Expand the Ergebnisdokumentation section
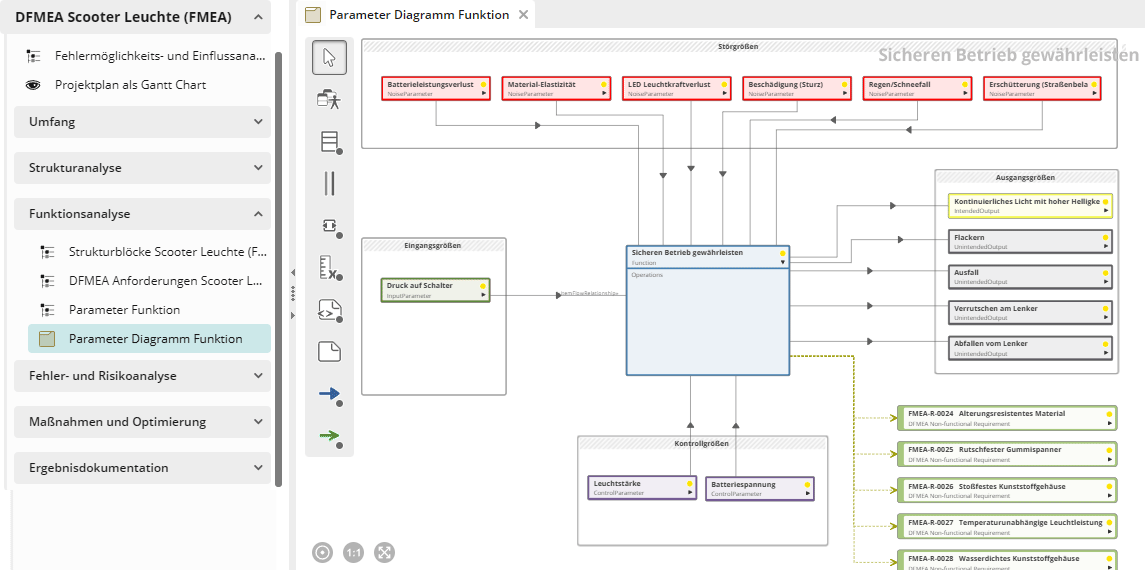This screenshot has width=1146, height=570. click(x=258, y=468)
